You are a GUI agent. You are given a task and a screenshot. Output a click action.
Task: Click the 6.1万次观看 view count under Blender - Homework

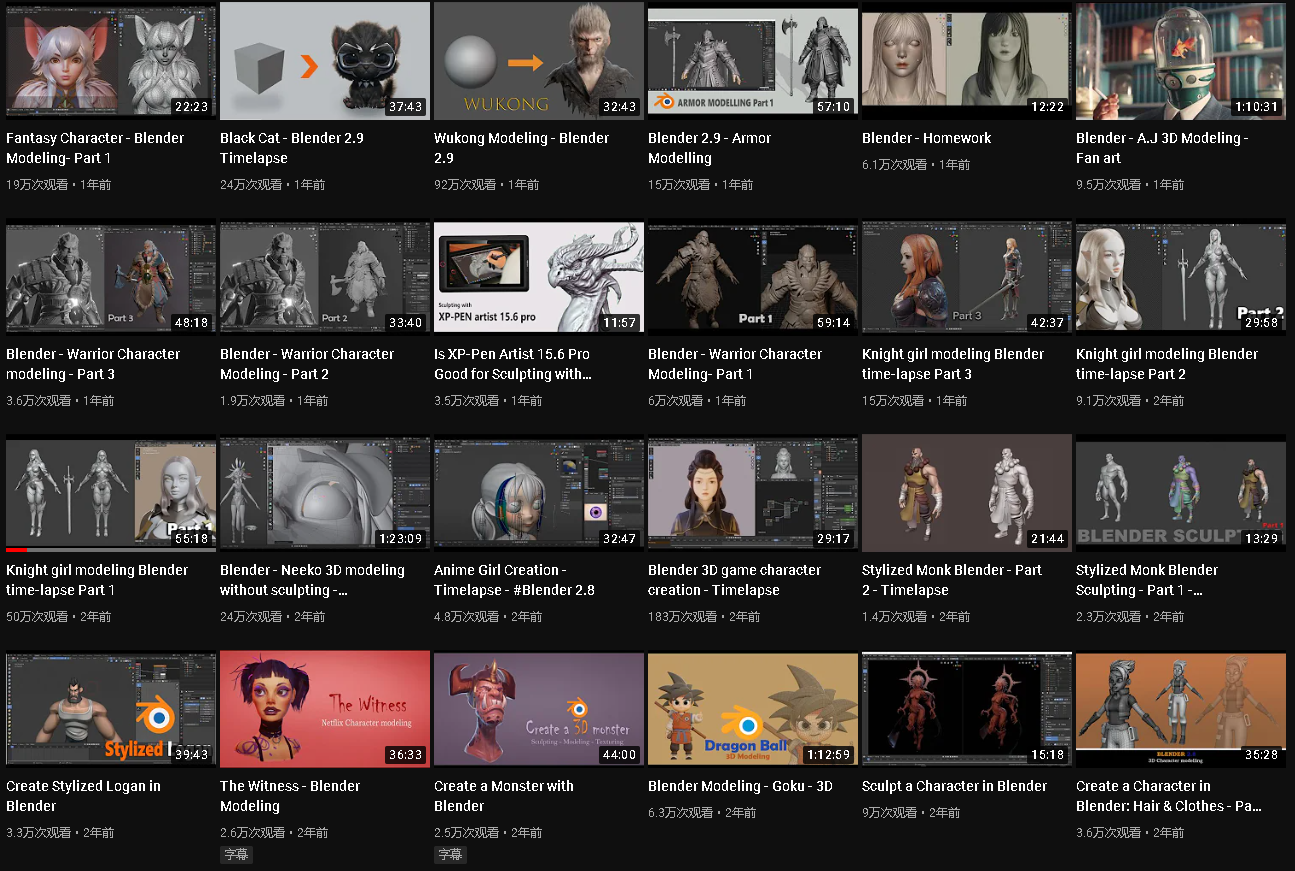(894, 165)
